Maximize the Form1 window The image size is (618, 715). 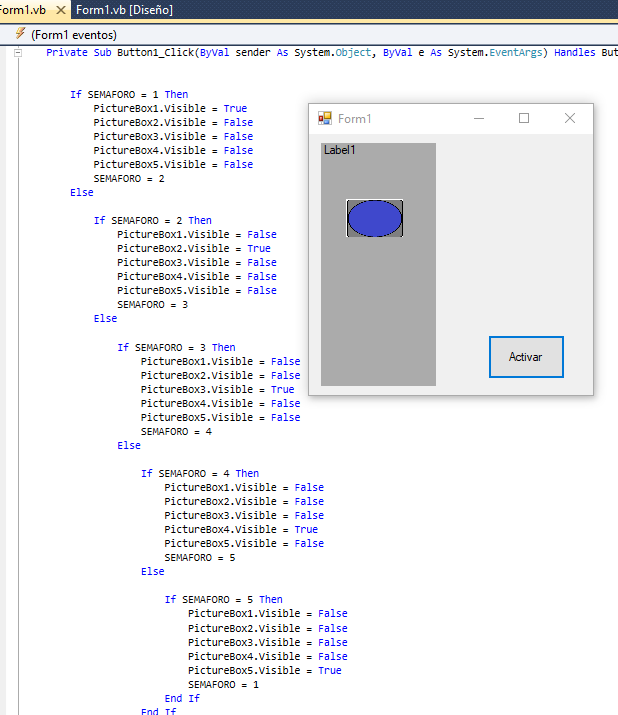pyautogui.click(x=524, y=119)
